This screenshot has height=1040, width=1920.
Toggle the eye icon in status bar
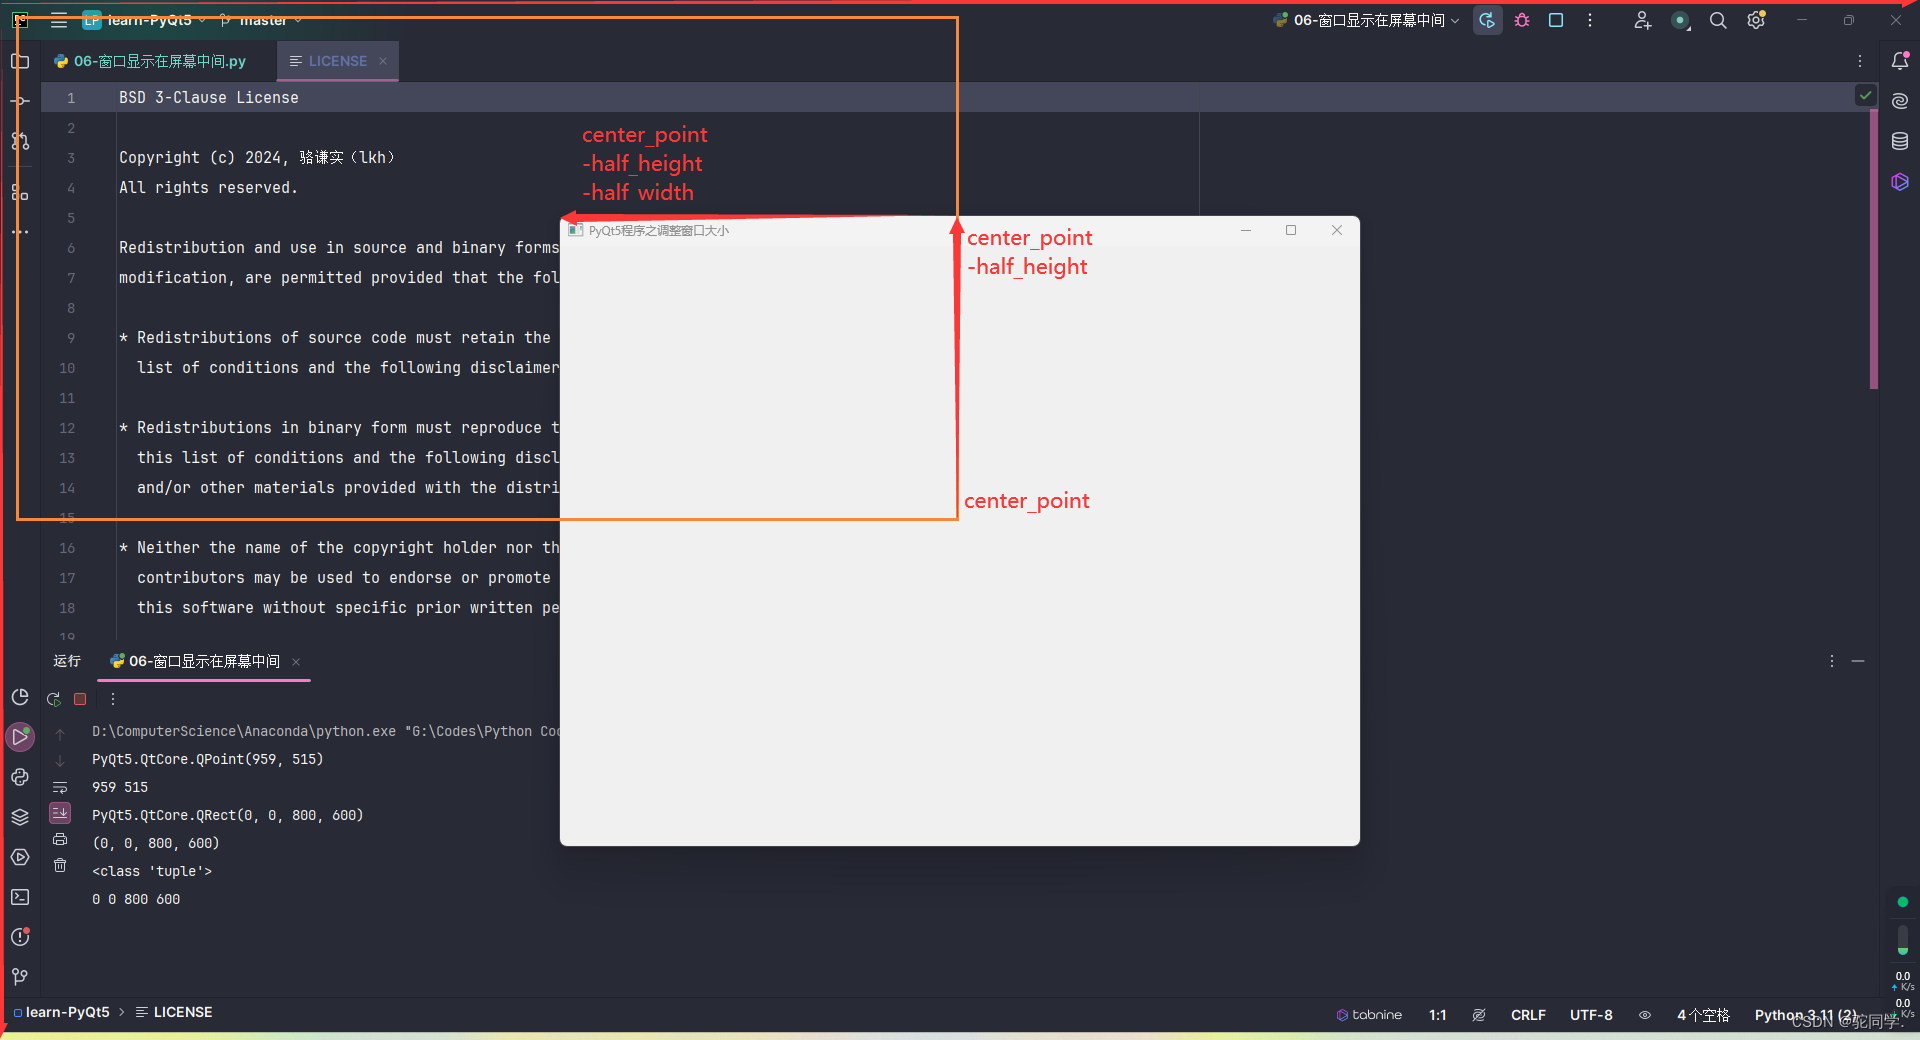(x=1645, y=1014)
